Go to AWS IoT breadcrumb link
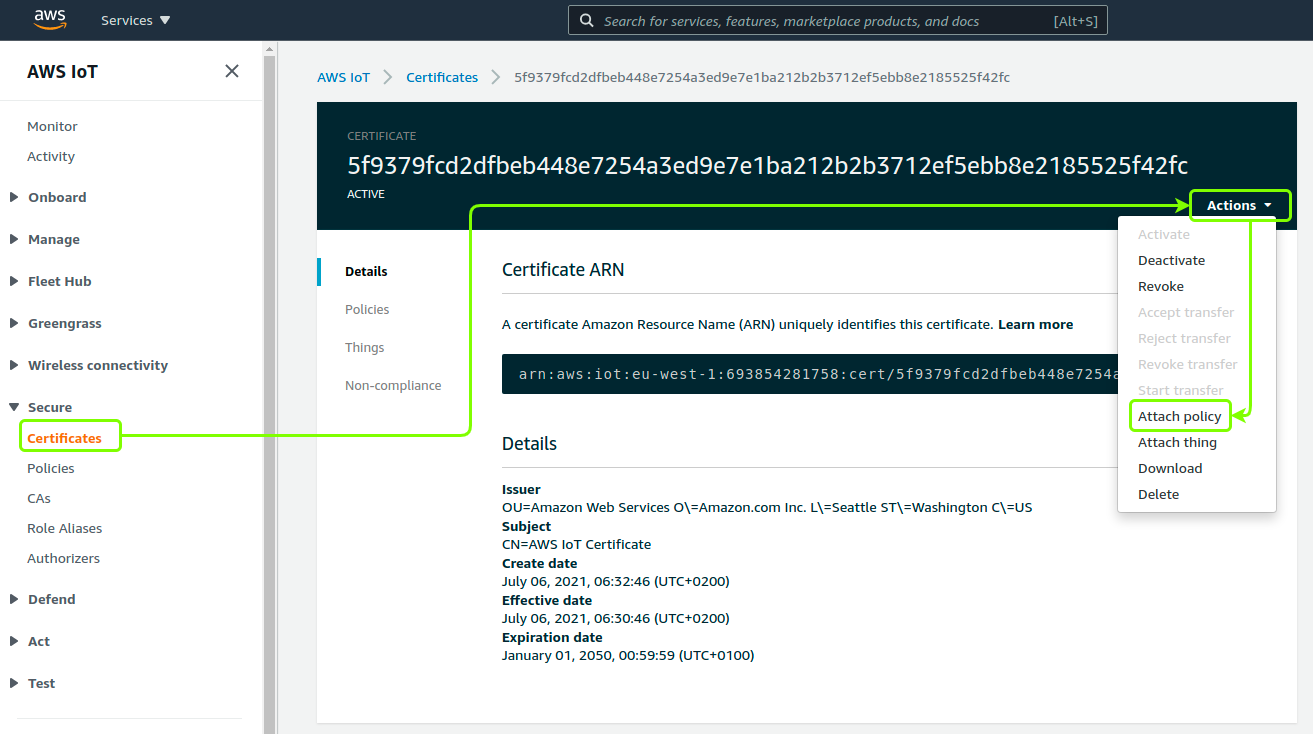Image resolution: width=1314 pixels, height=735 pixels. (x=343, y=77)
